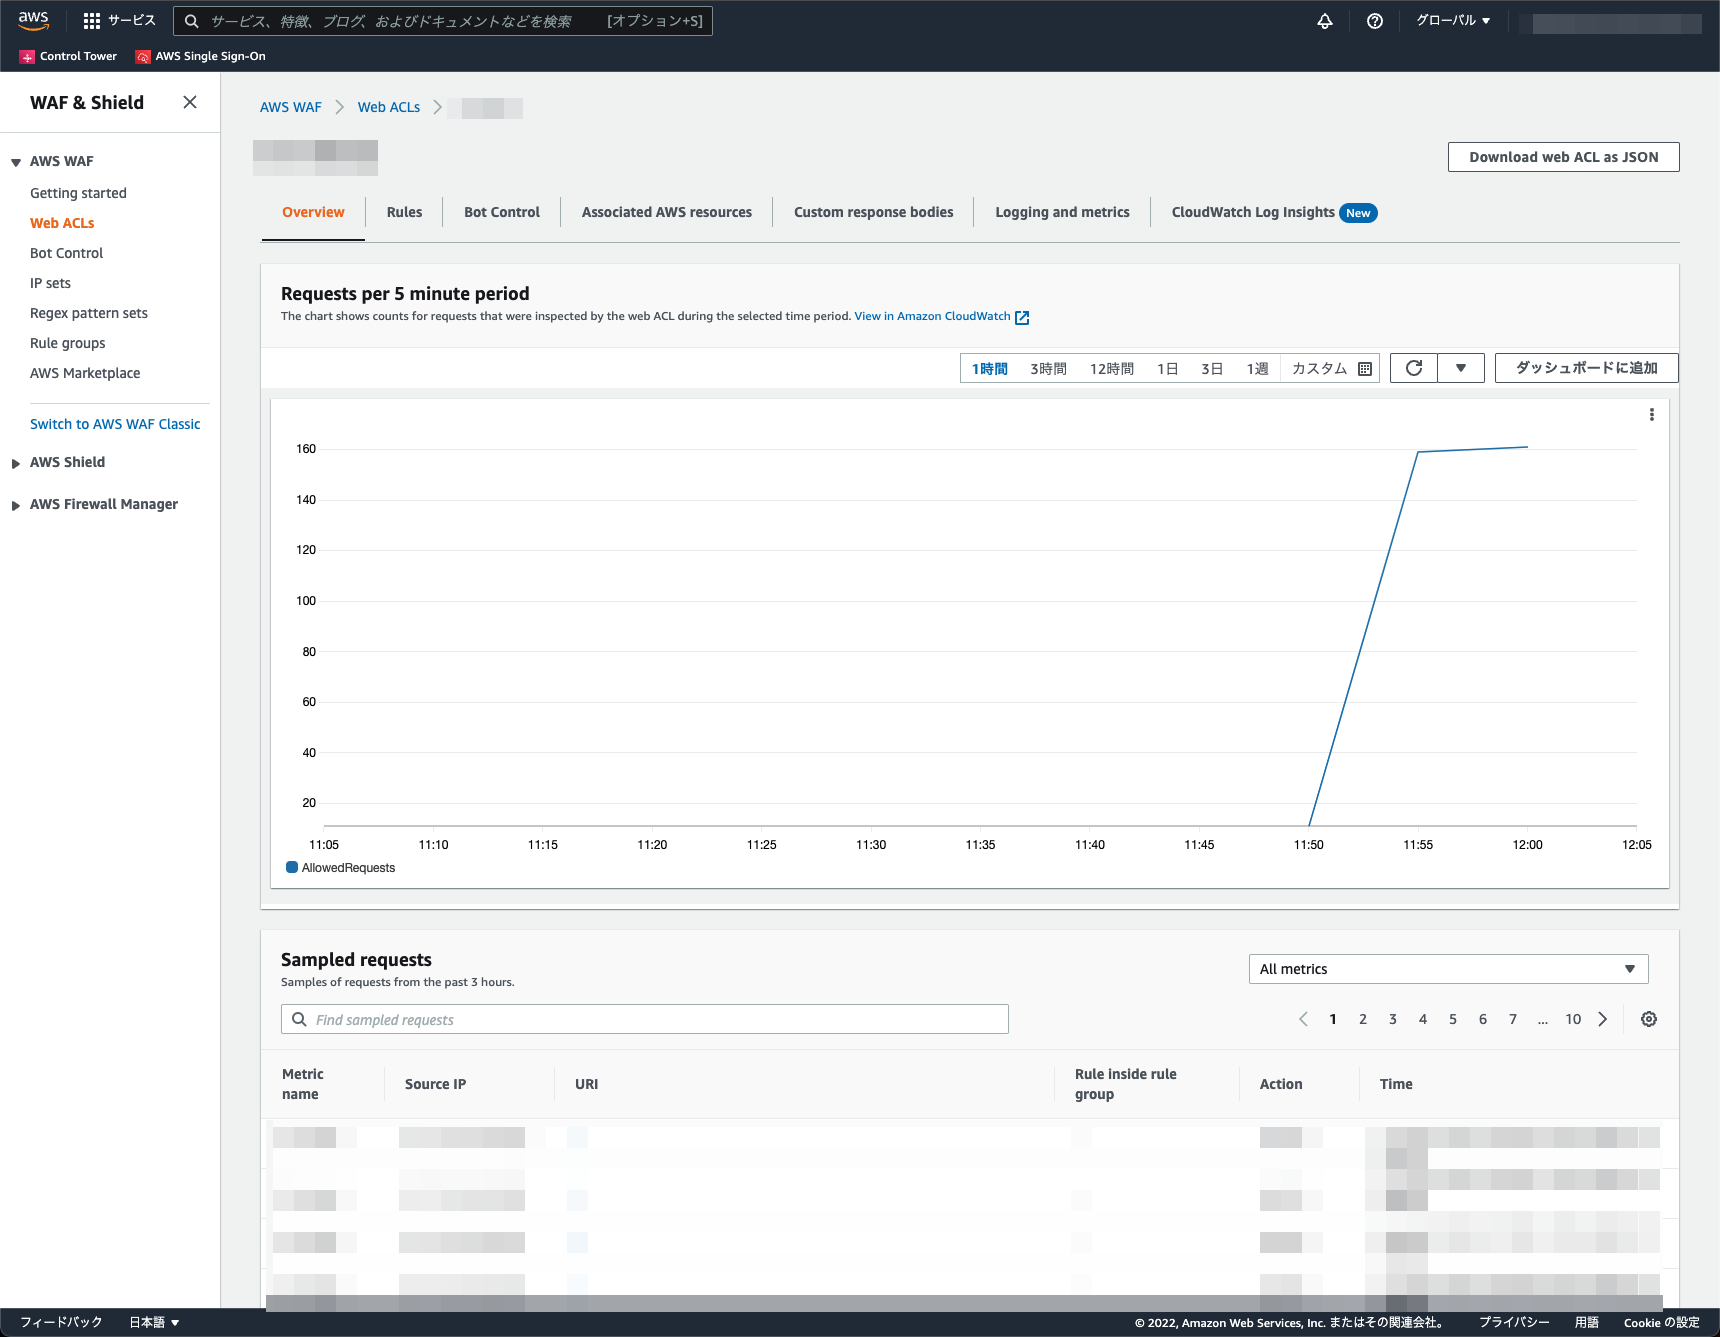The width and height of the screenshot is (1720, 1337).
Task: Click Switch to AWS WAF Classic
Action: [x=115, y=424]
